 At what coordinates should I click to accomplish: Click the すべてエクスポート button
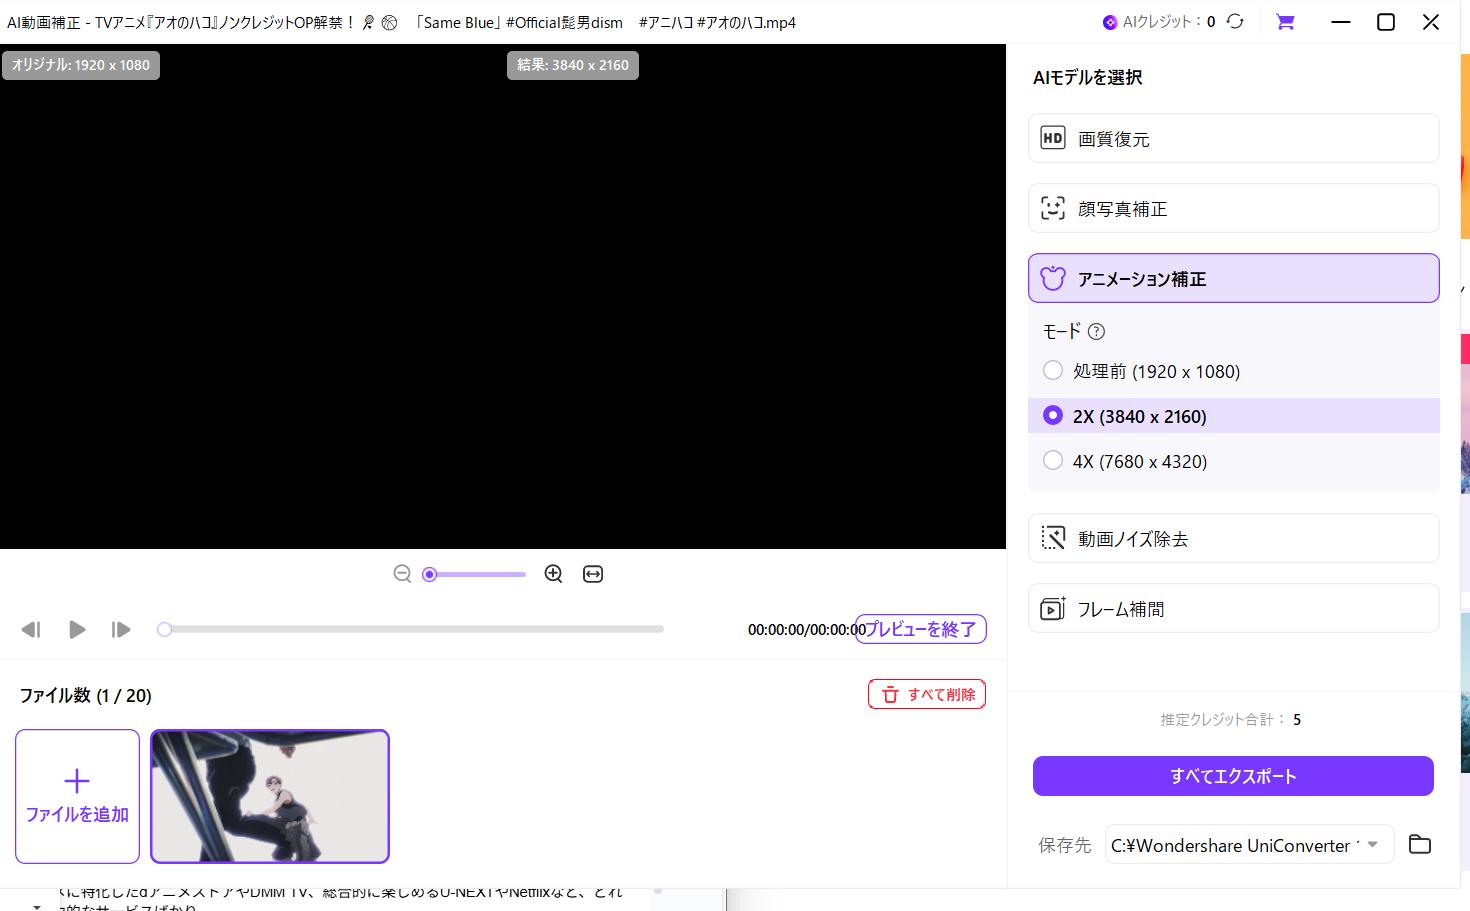[x=1233, y=776]
